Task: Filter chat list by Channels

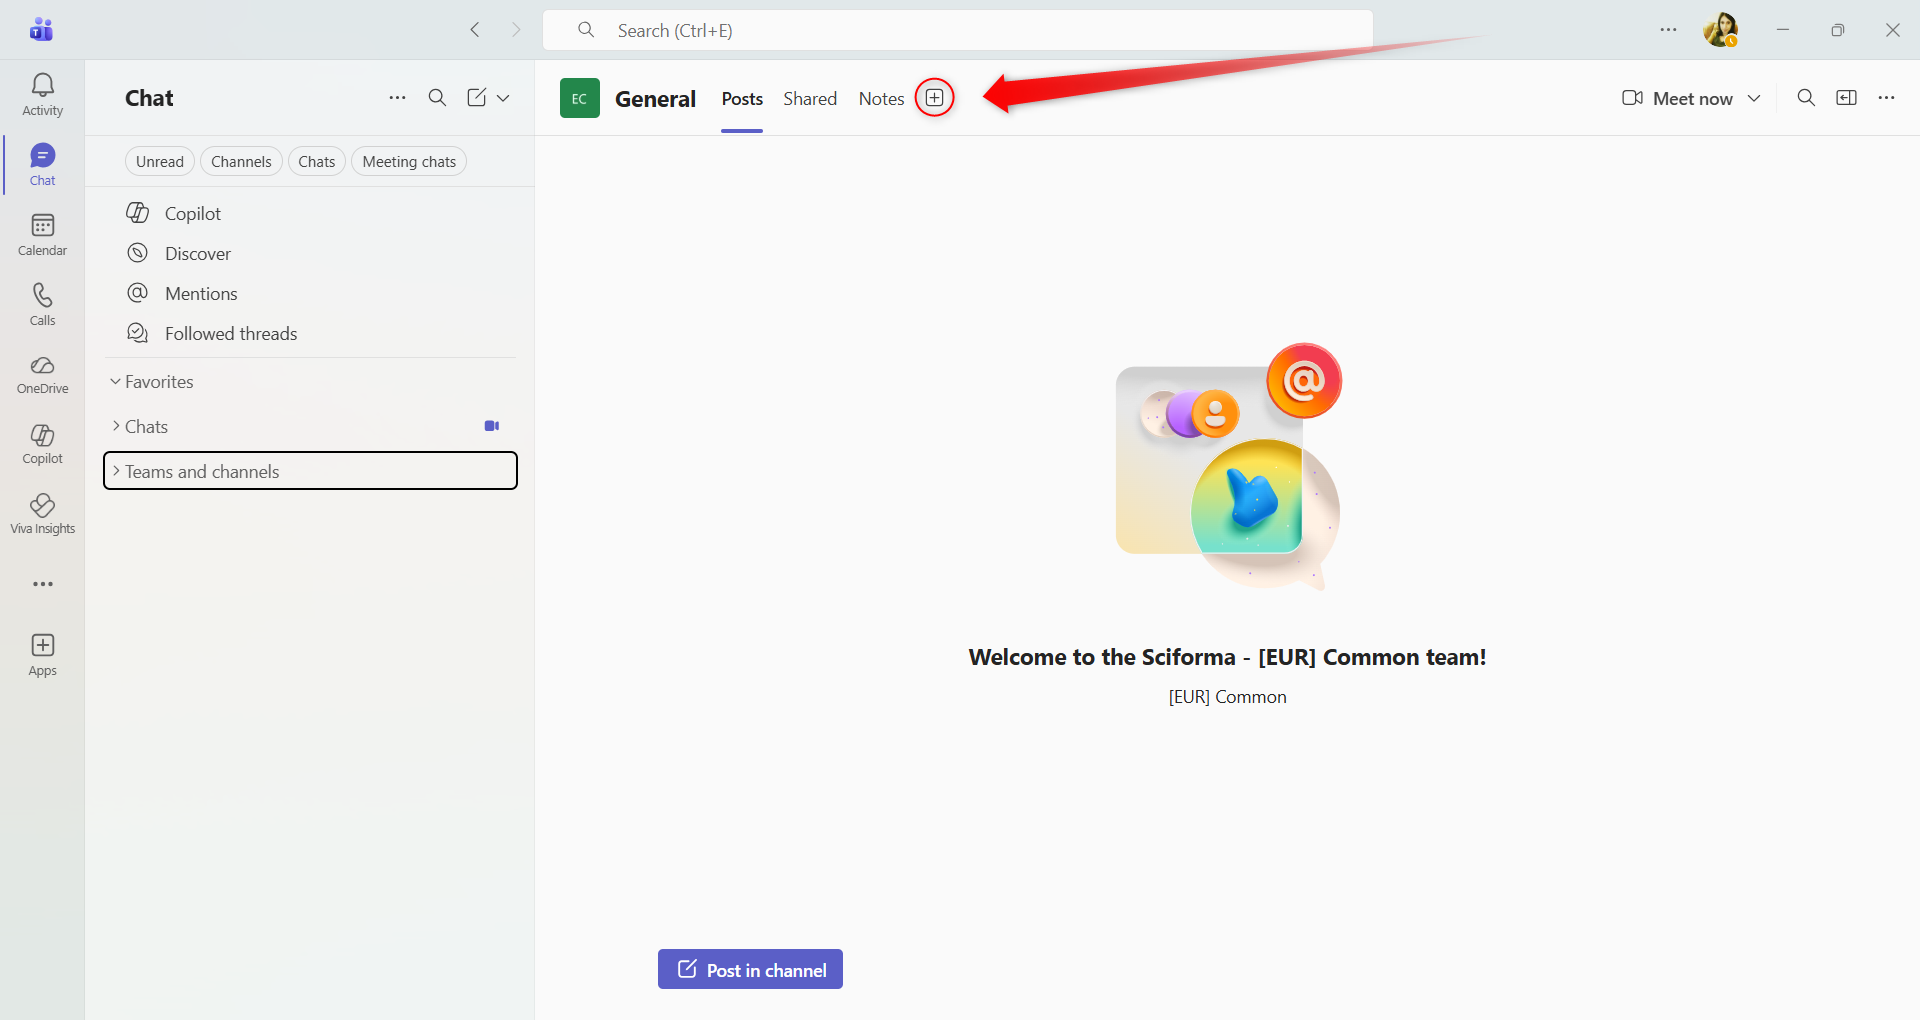Action: (241, 162)
